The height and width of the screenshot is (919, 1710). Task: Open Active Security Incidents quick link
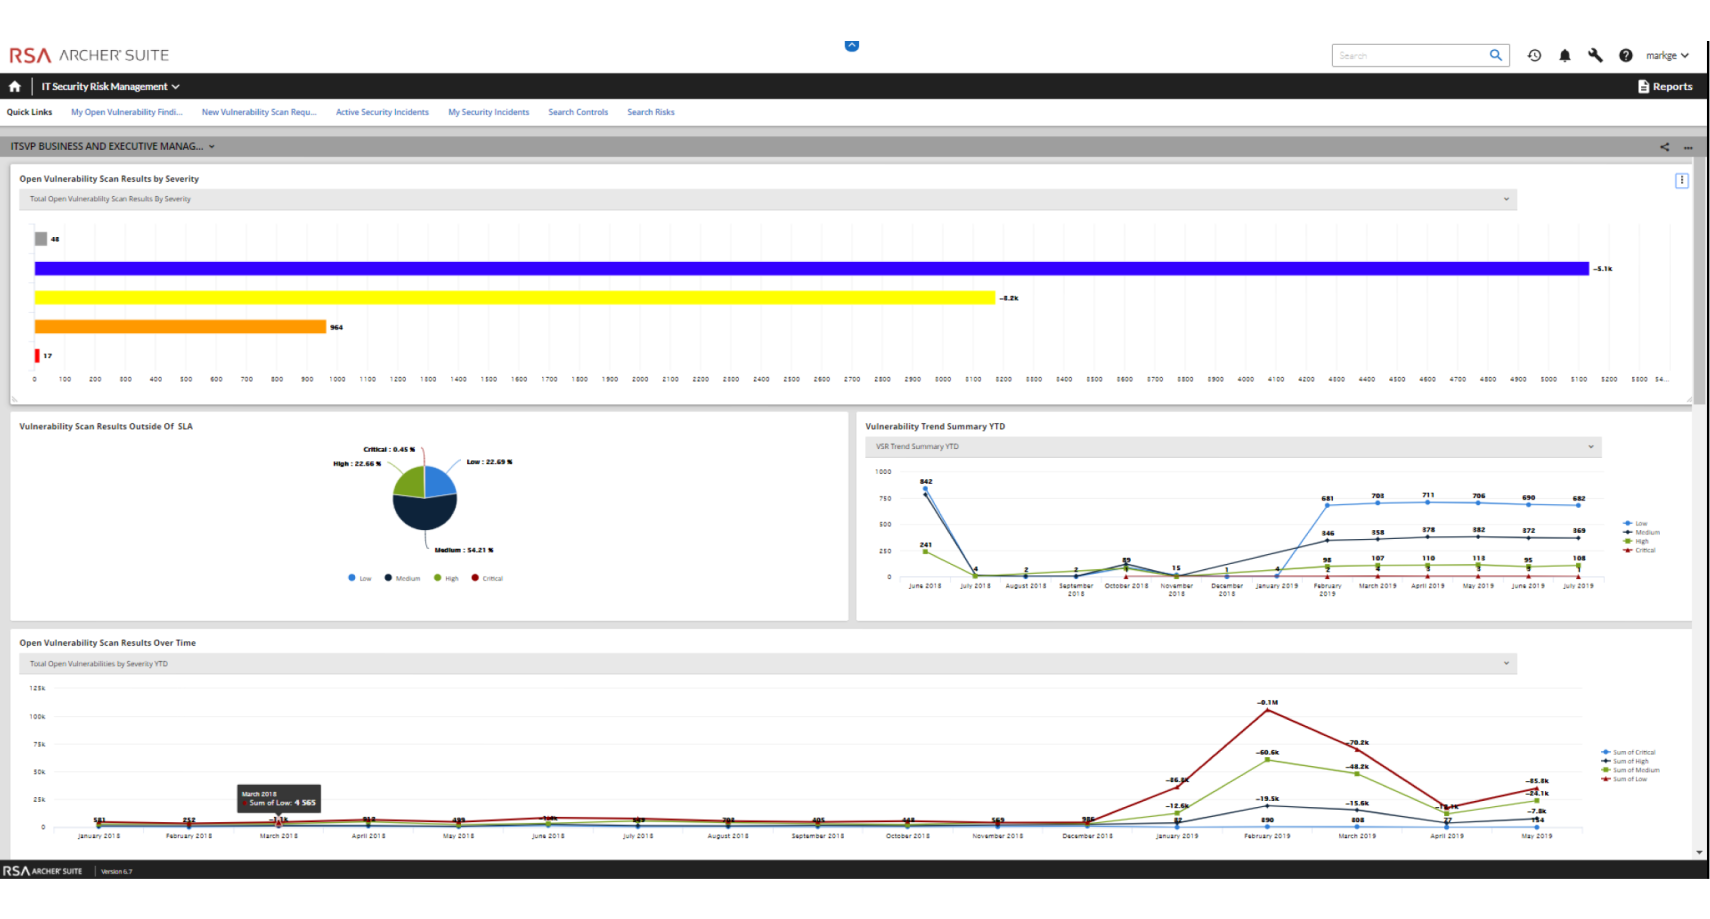(382, 112)
